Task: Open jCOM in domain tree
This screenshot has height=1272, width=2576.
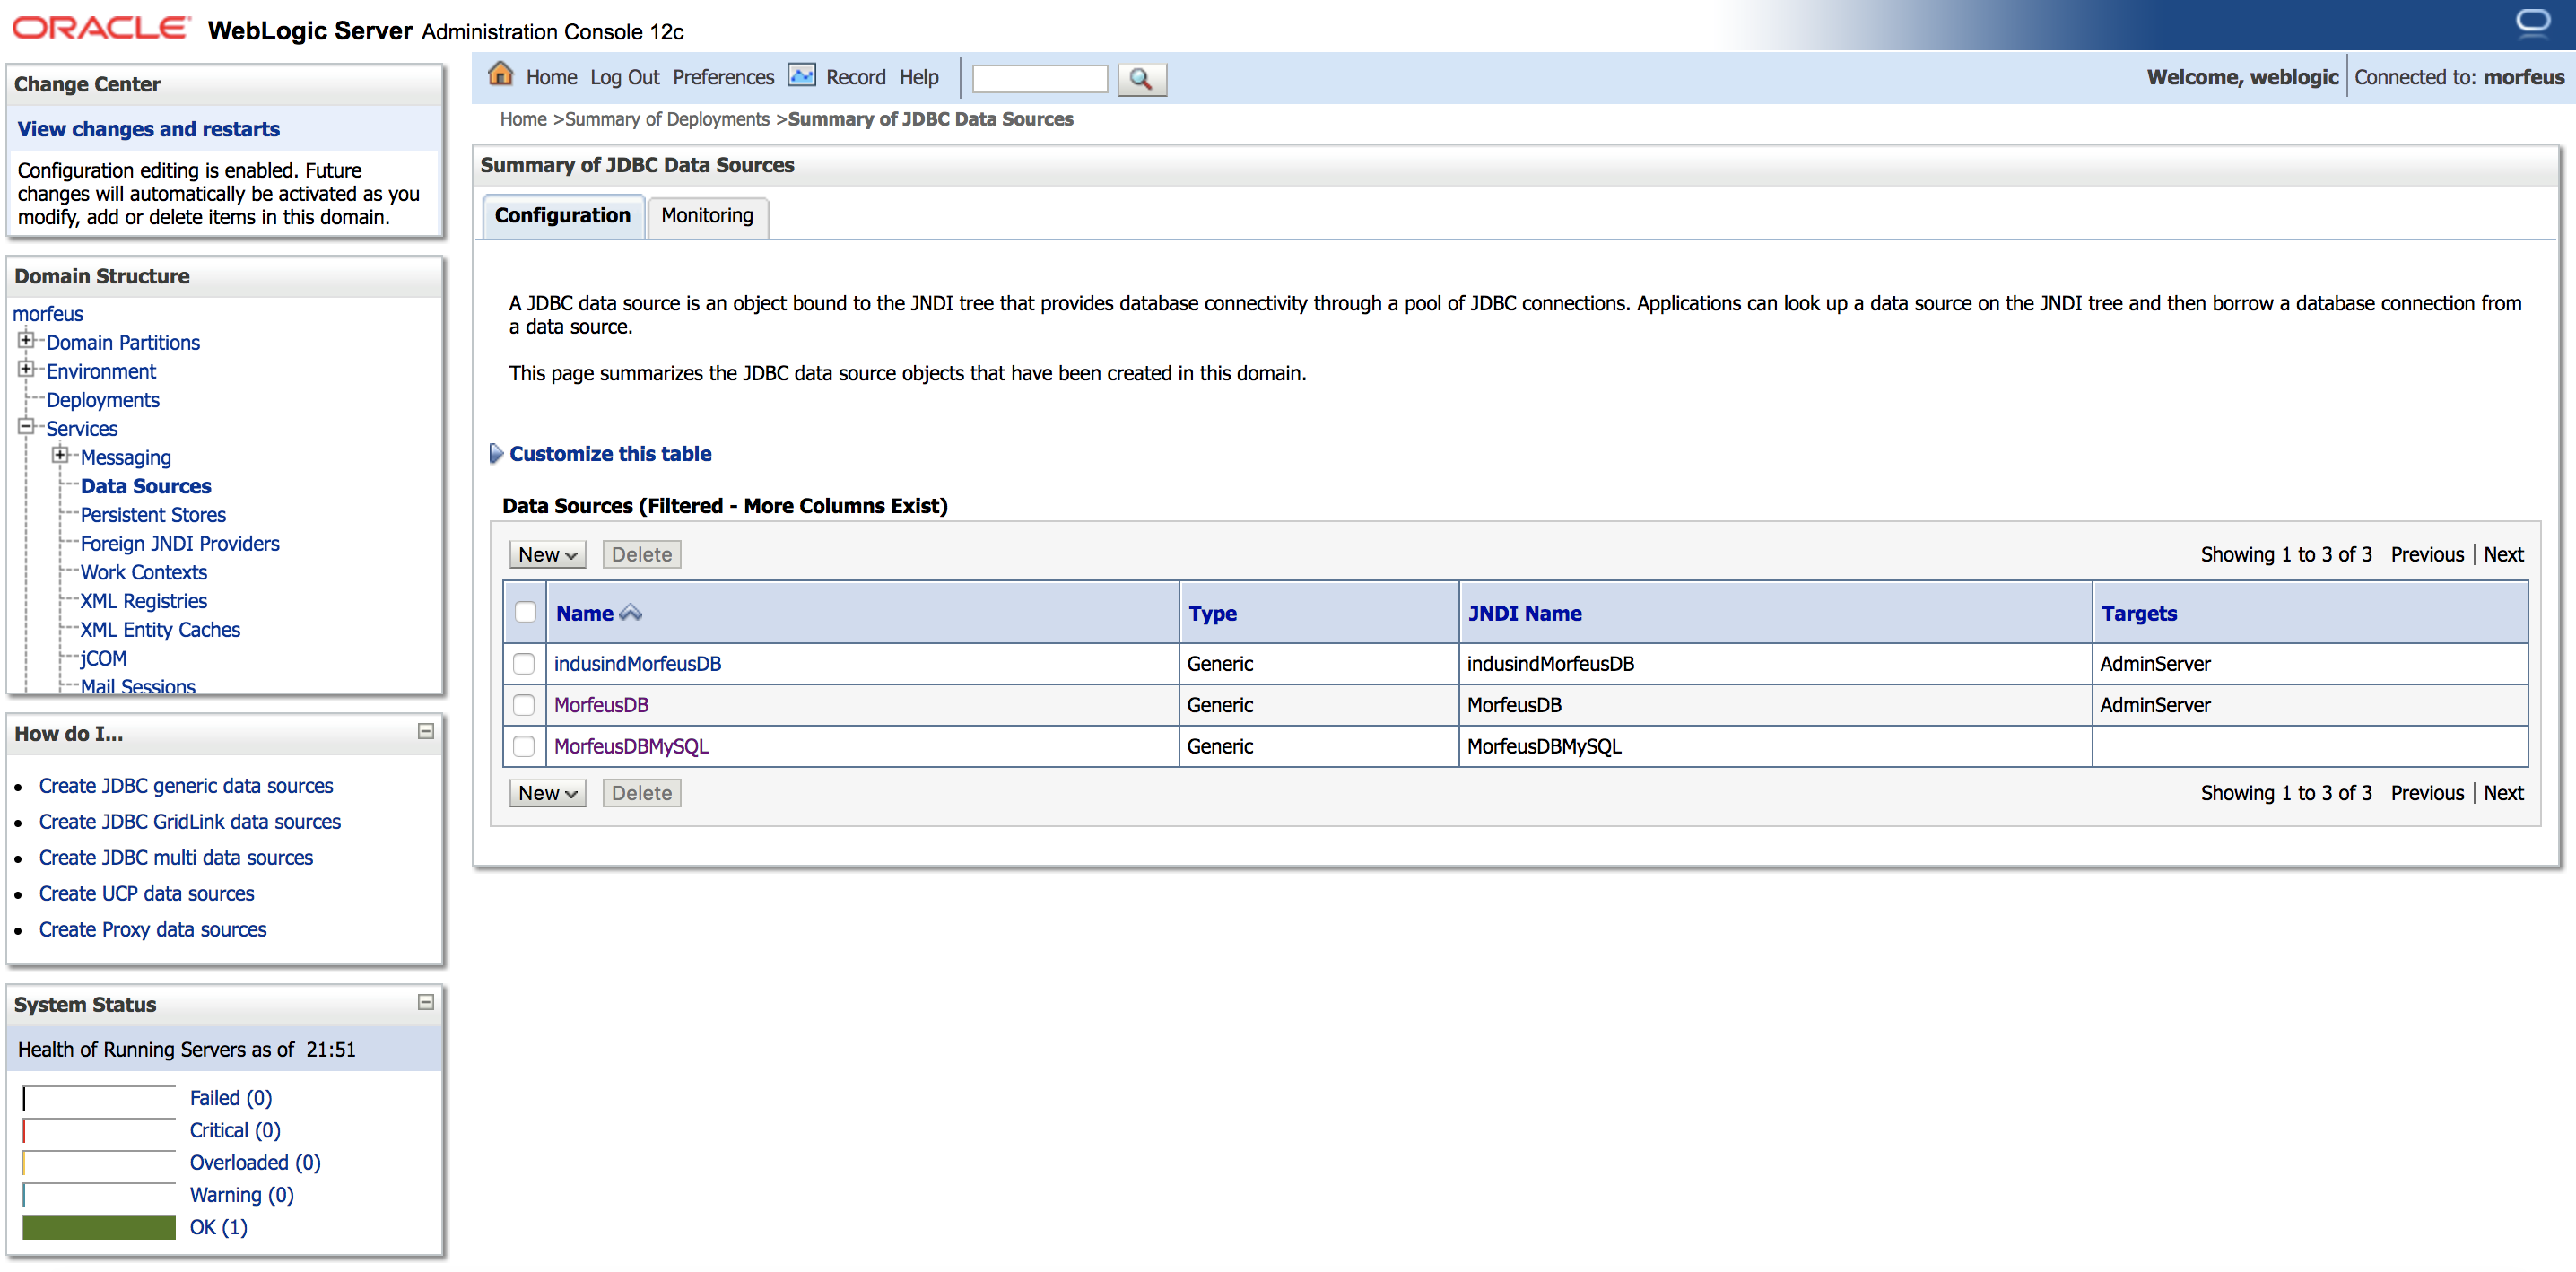Action: point(103,659)
